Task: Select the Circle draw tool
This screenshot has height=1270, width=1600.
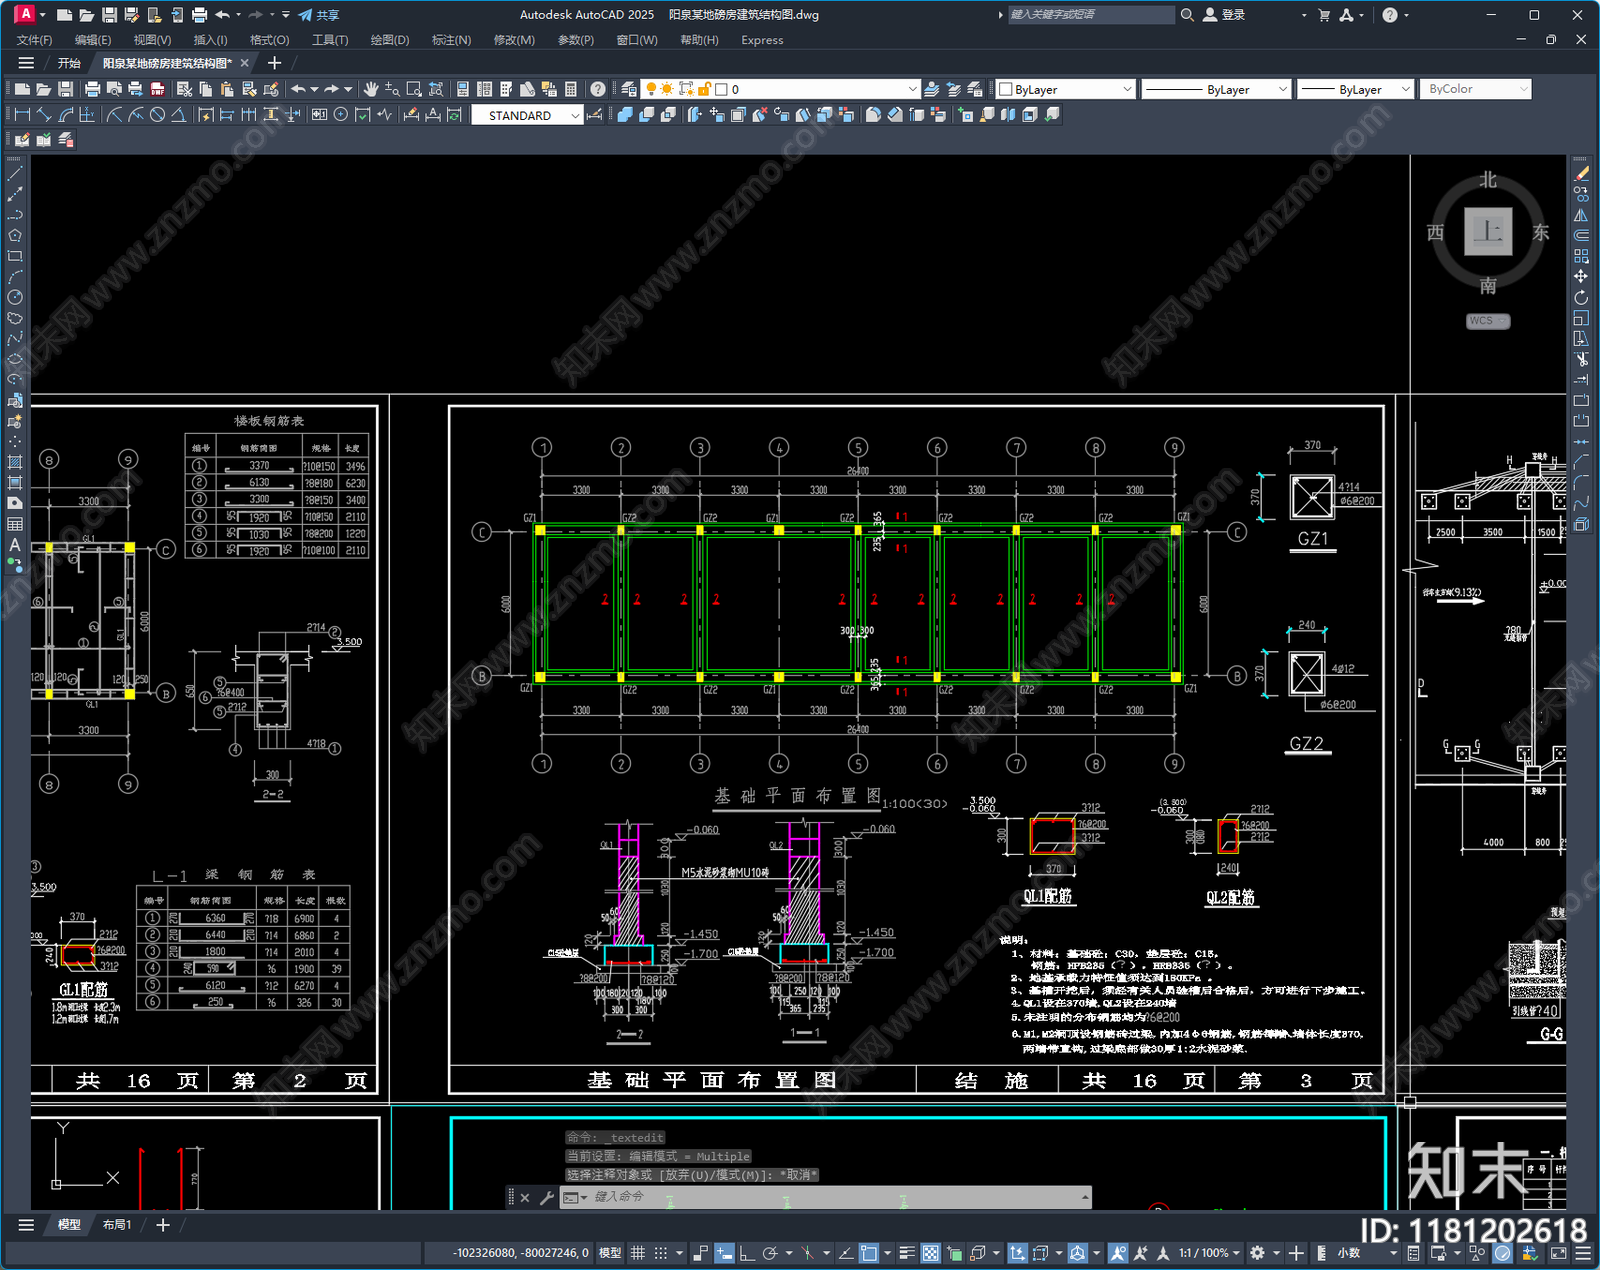Action: tap(15, 297)
